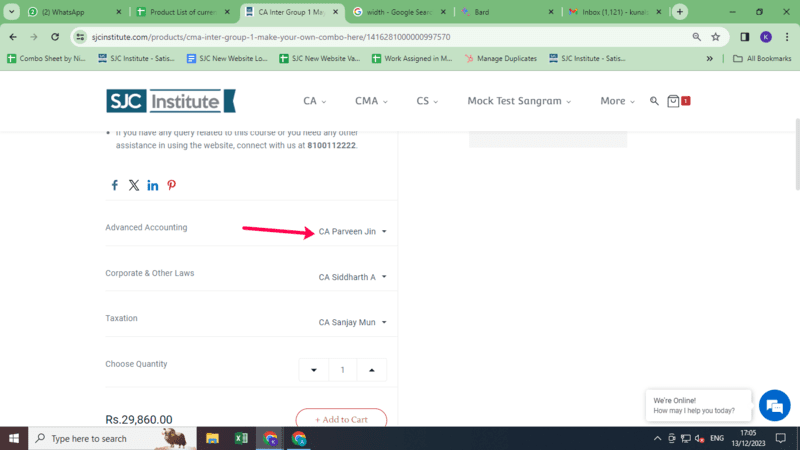Bookmark this page with star icon

tap(716, 37)
